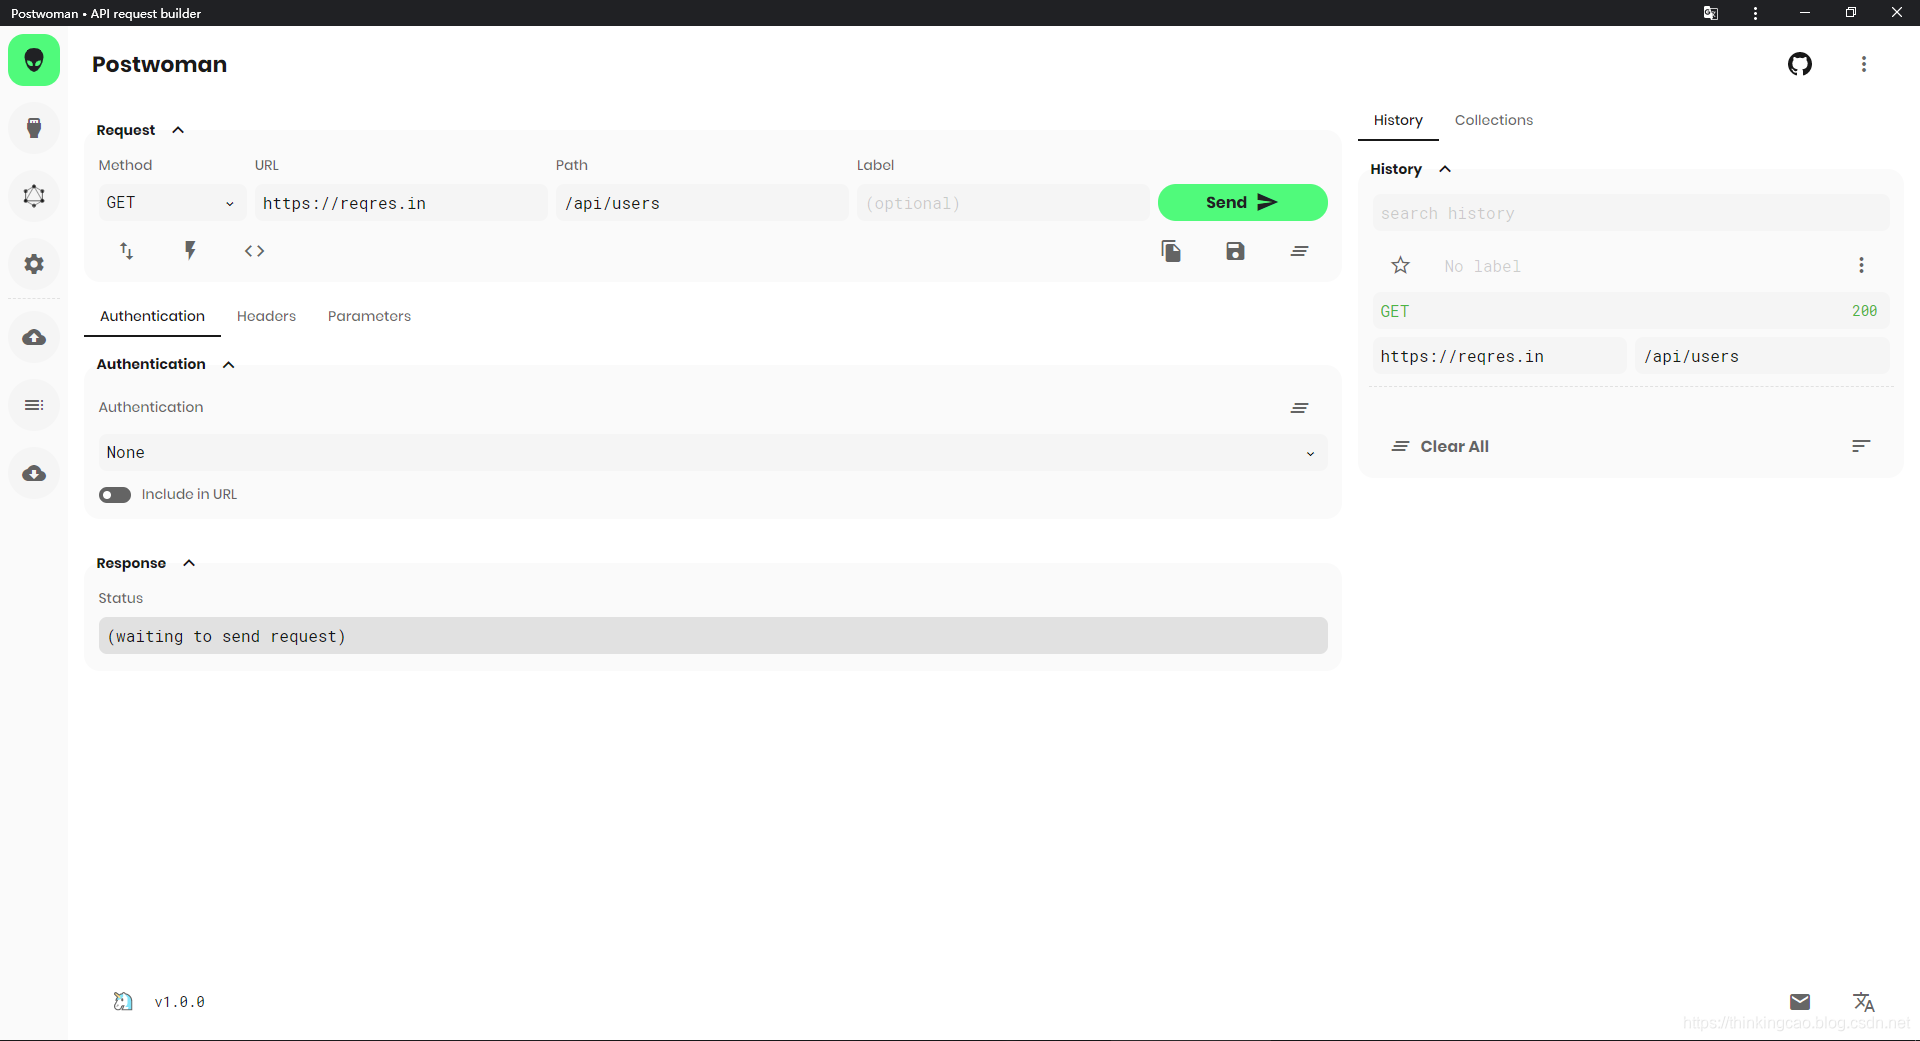Open the mail contact icon
1920x1041 pixels.
click(x=1800, y=1002)
